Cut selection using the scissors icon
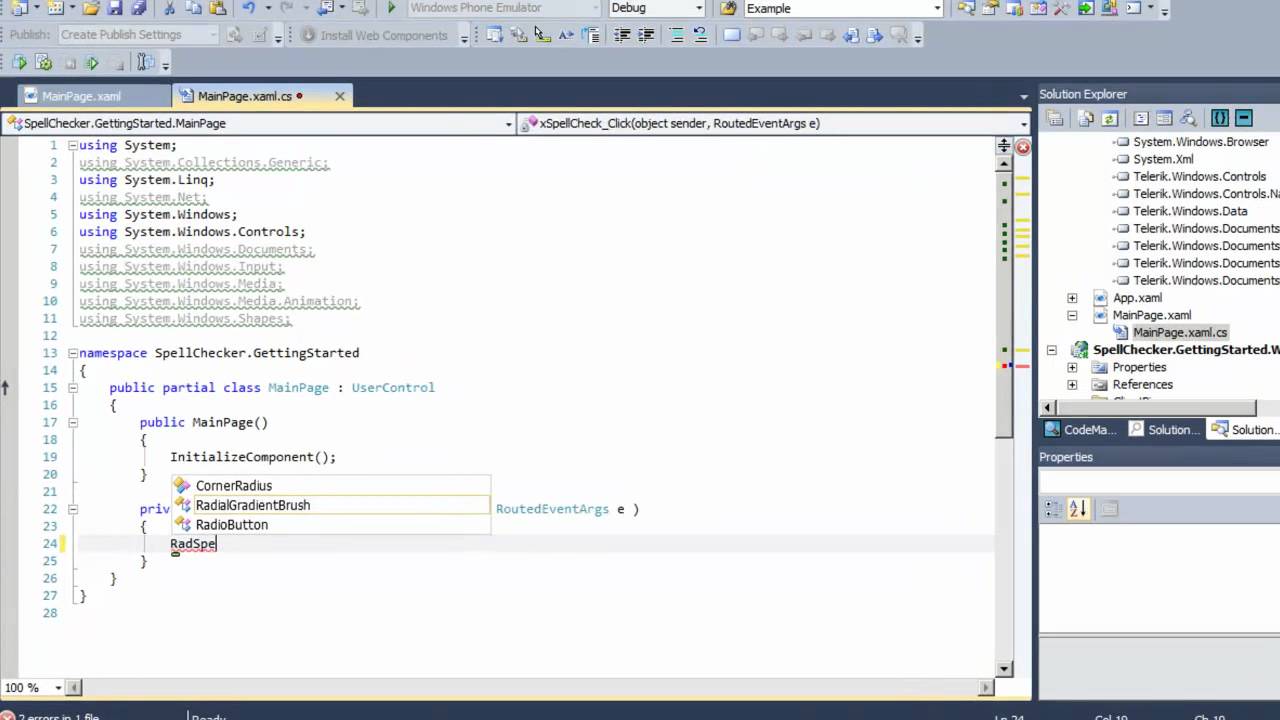 tap(169, 8)
